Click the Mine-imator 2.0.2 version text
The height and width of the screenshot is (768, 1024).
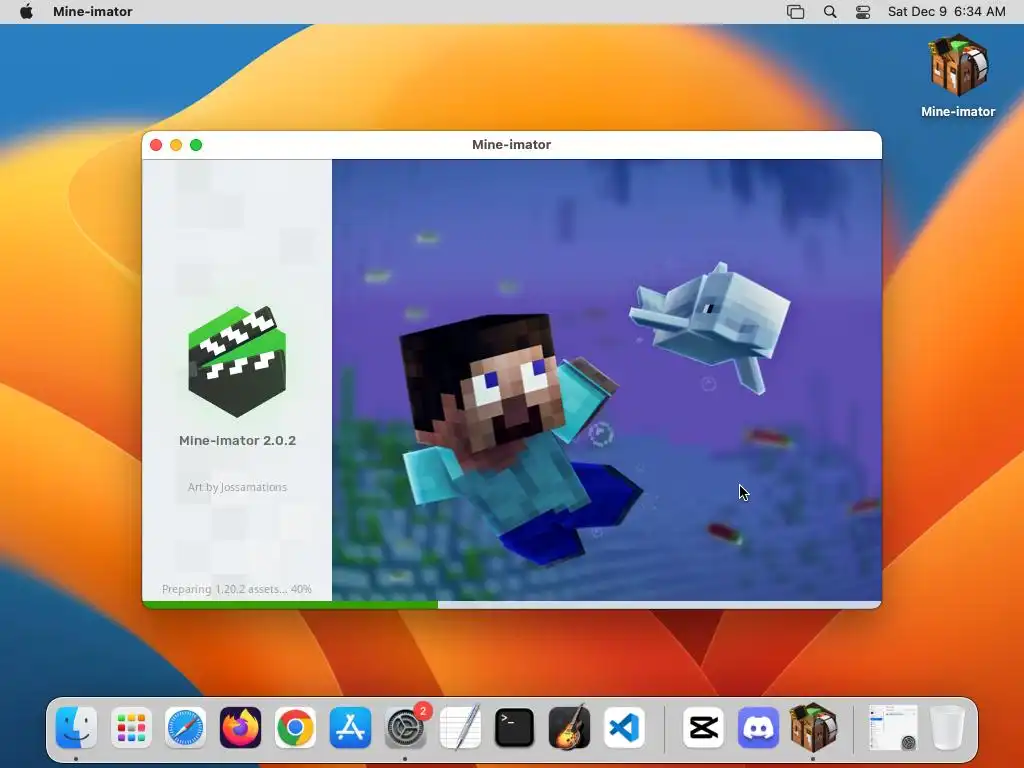point(237,441)
